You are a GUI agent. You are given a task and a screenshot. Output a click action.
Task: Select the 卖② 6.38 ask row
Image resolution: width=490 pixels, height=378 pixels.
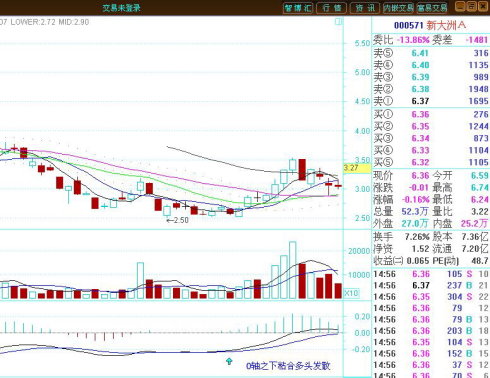pyautogui.click(x=431, y=89)
